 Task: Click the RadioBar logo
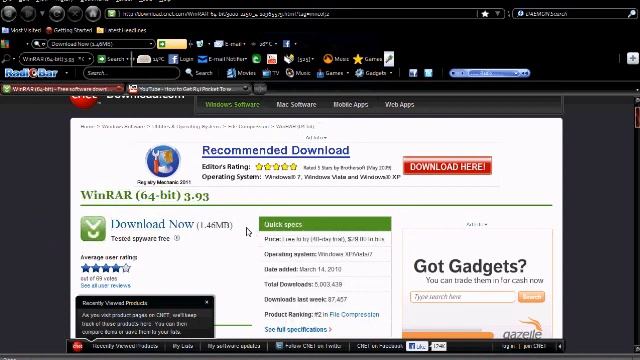click(x=31, y=73)
